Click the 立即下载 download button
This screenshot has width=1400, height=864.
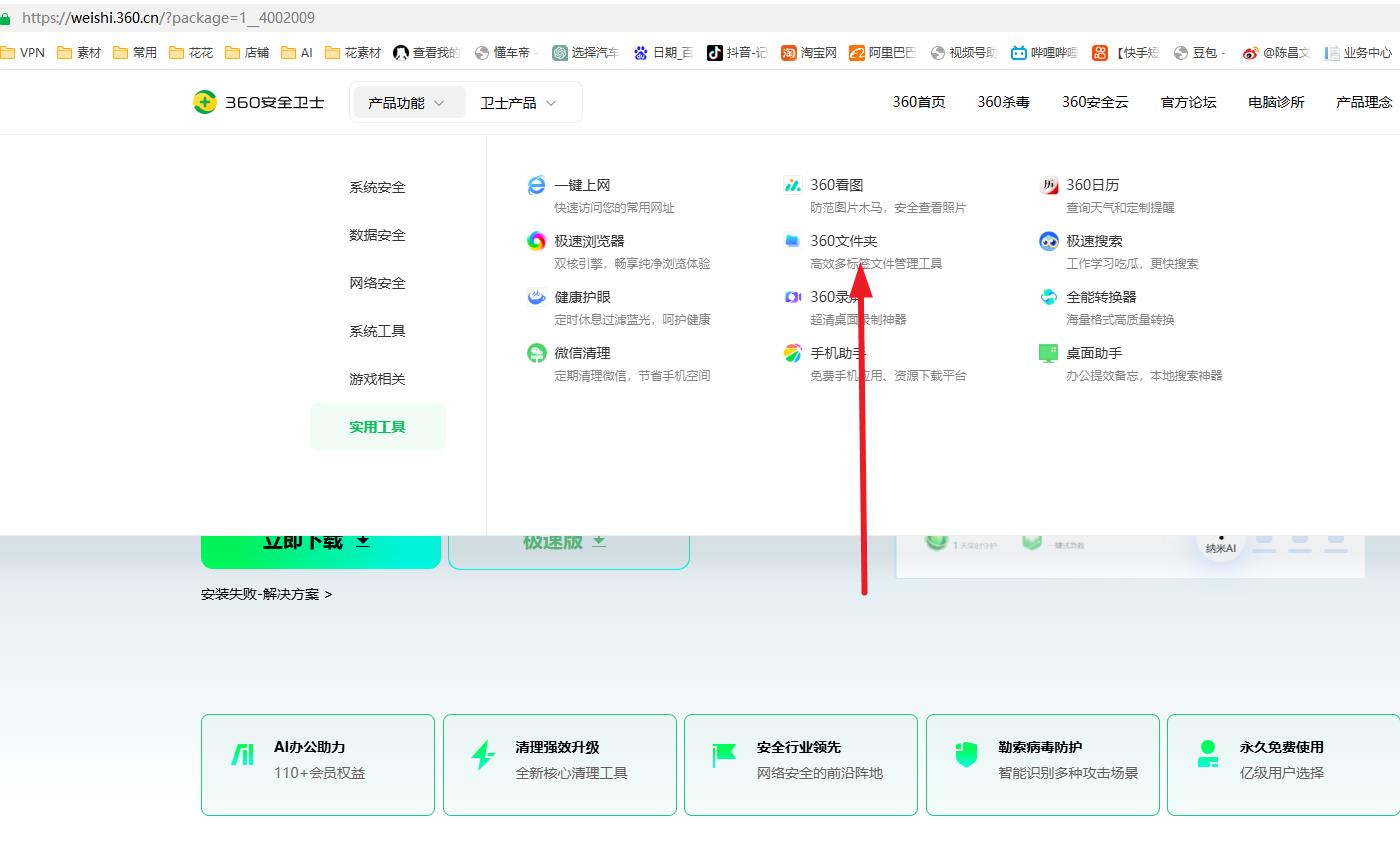(x=321, y=550)
